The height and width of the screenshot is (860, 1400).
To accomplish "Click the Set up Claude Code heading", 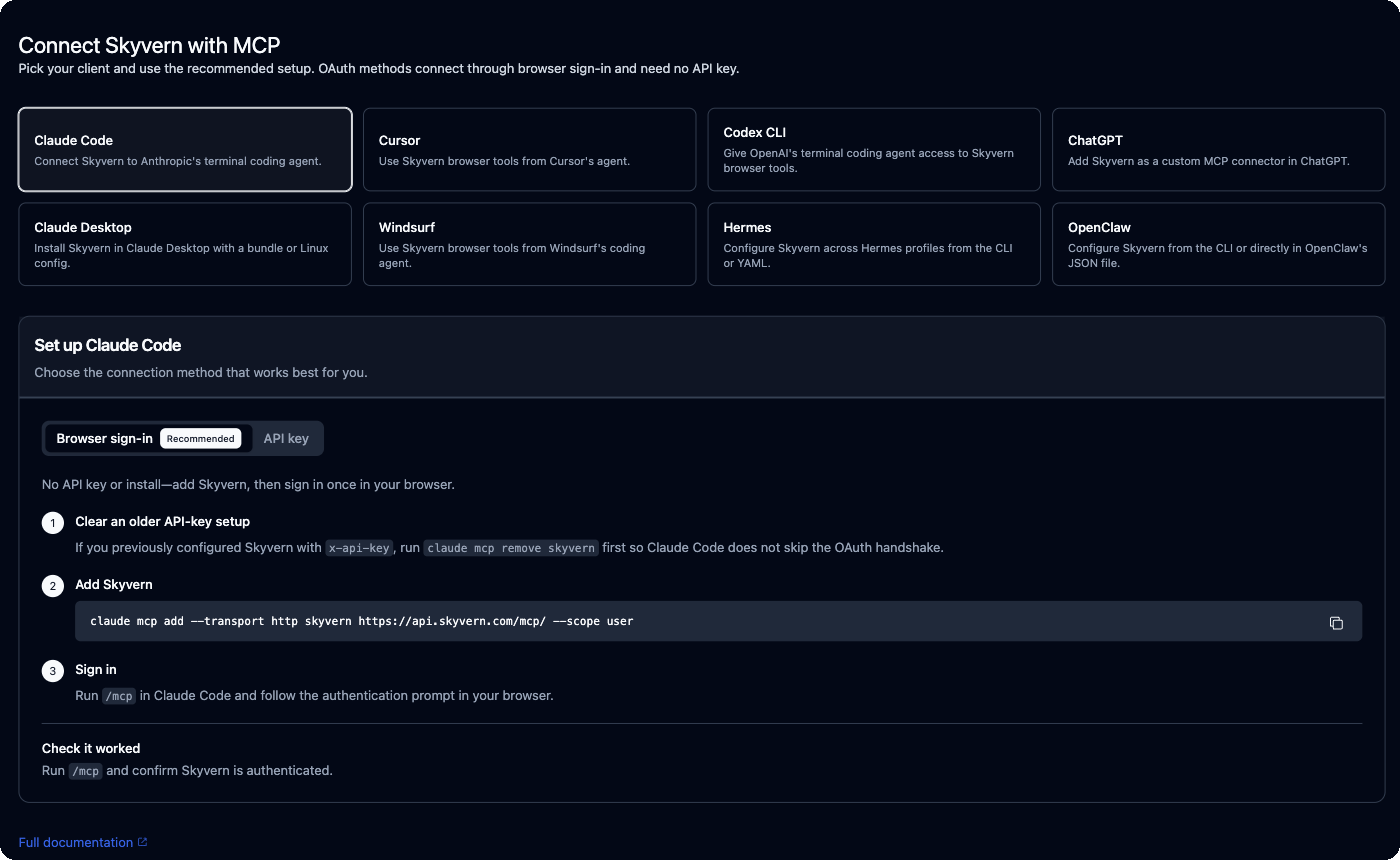I will tap(108, 345).
